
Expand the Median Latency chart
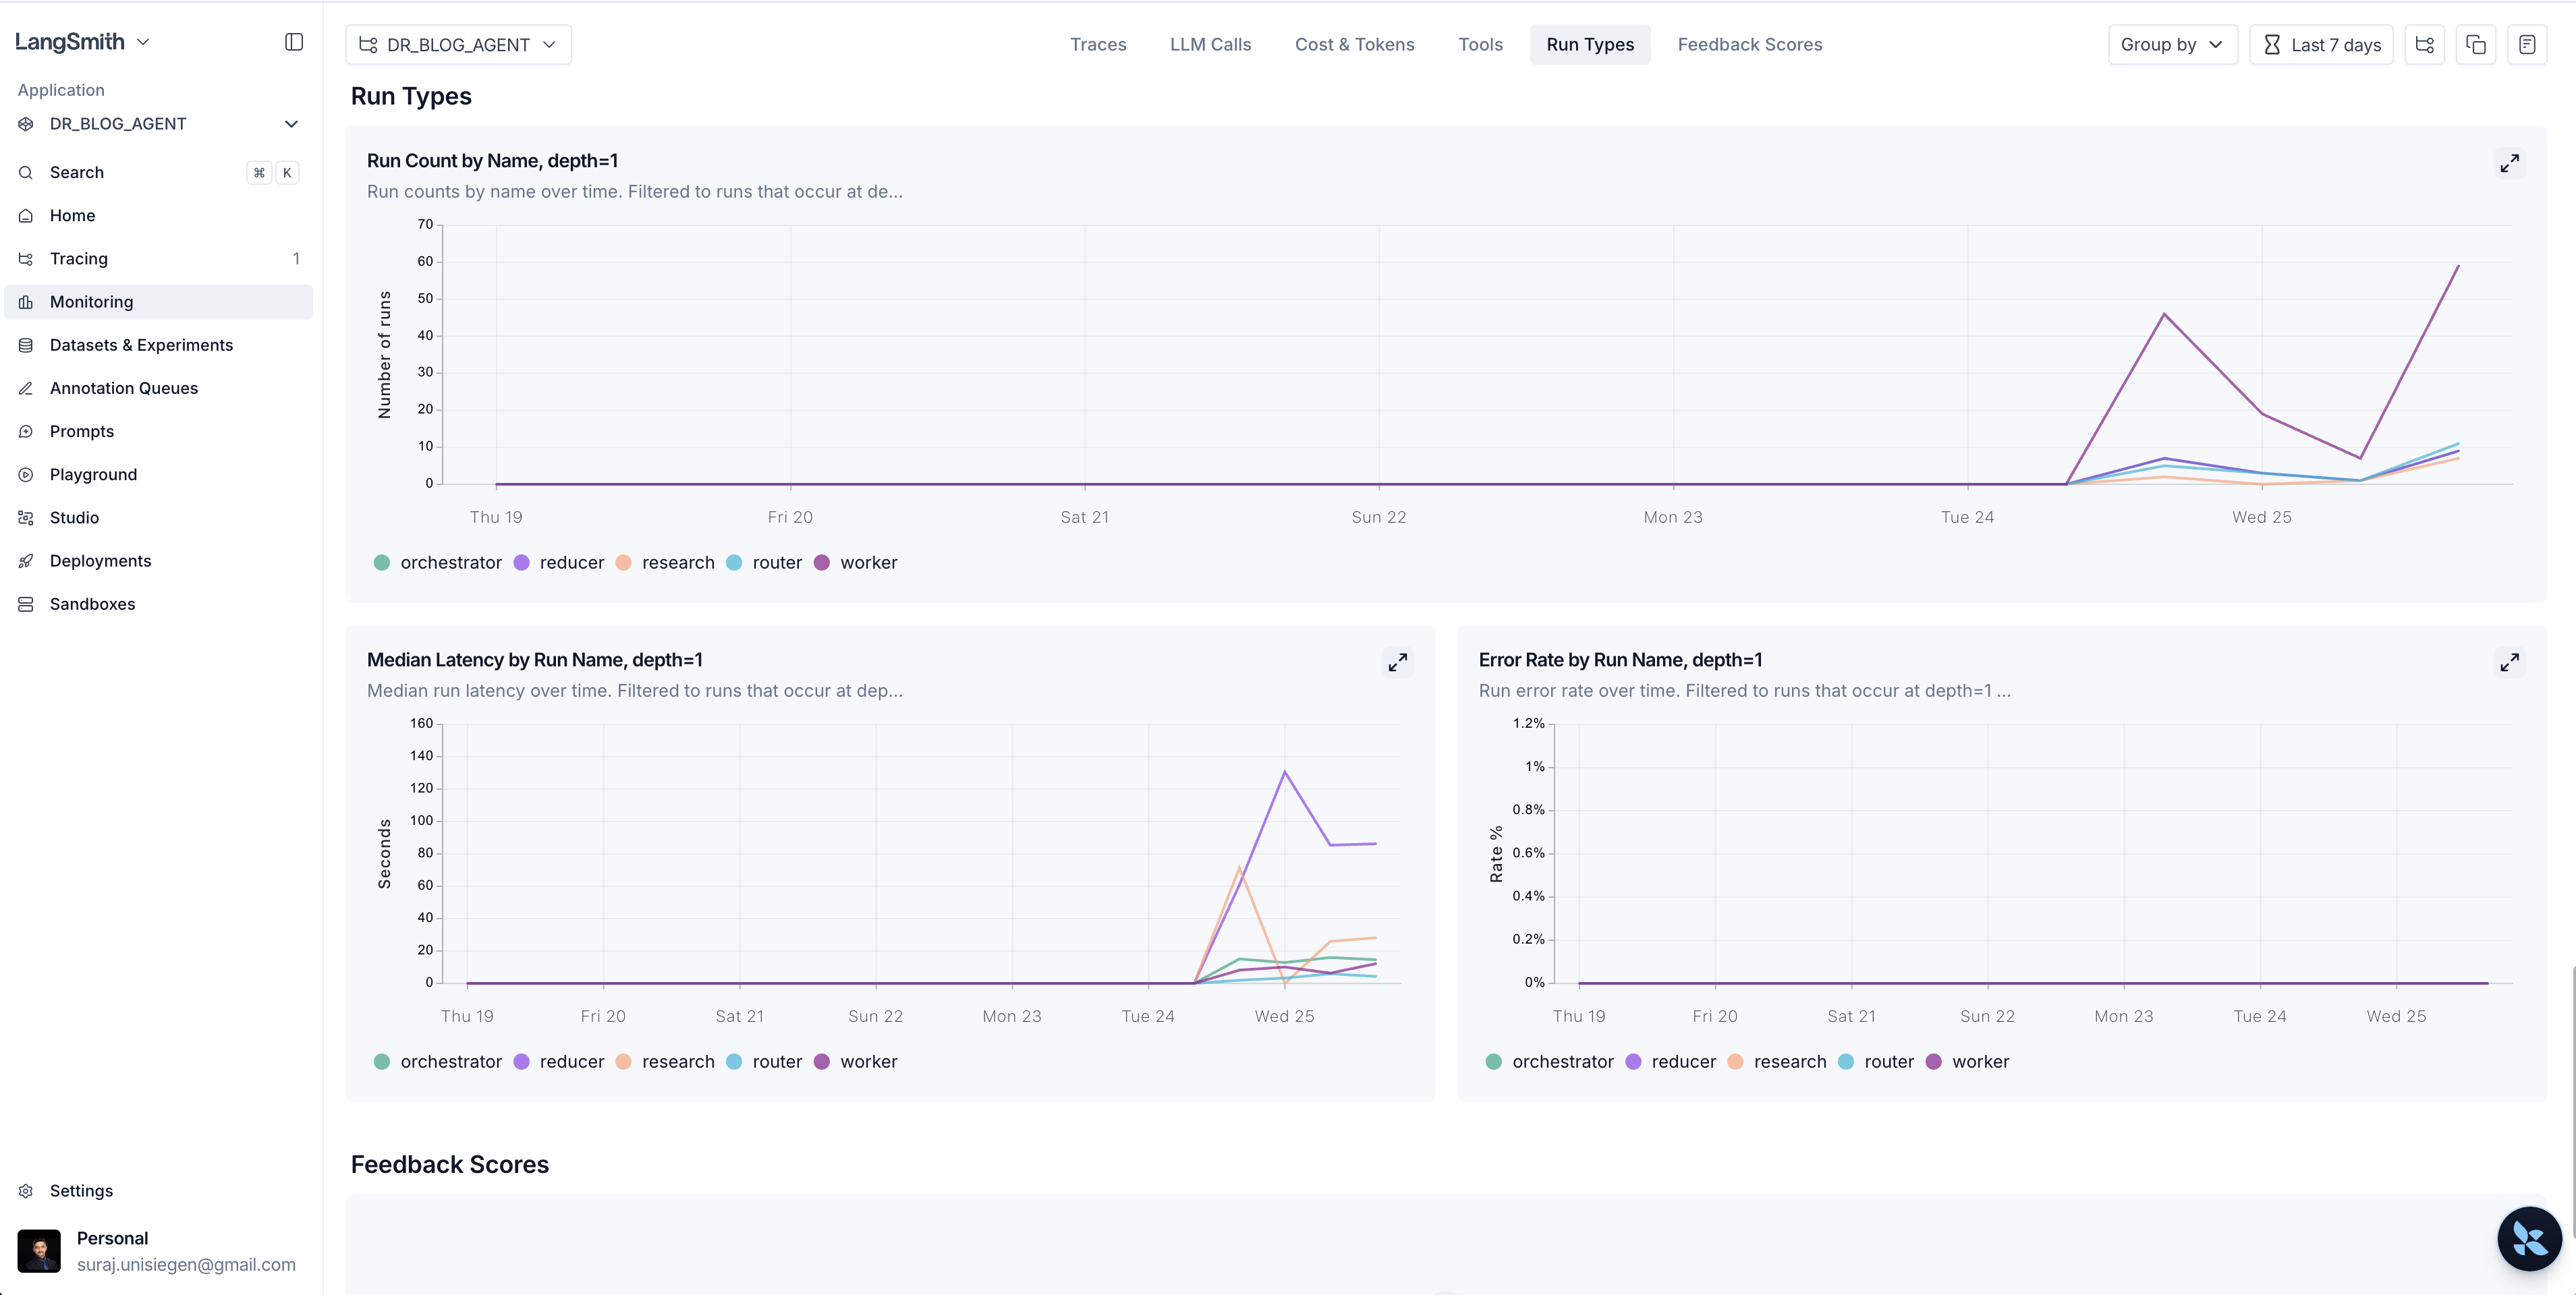pos(1397,662)
